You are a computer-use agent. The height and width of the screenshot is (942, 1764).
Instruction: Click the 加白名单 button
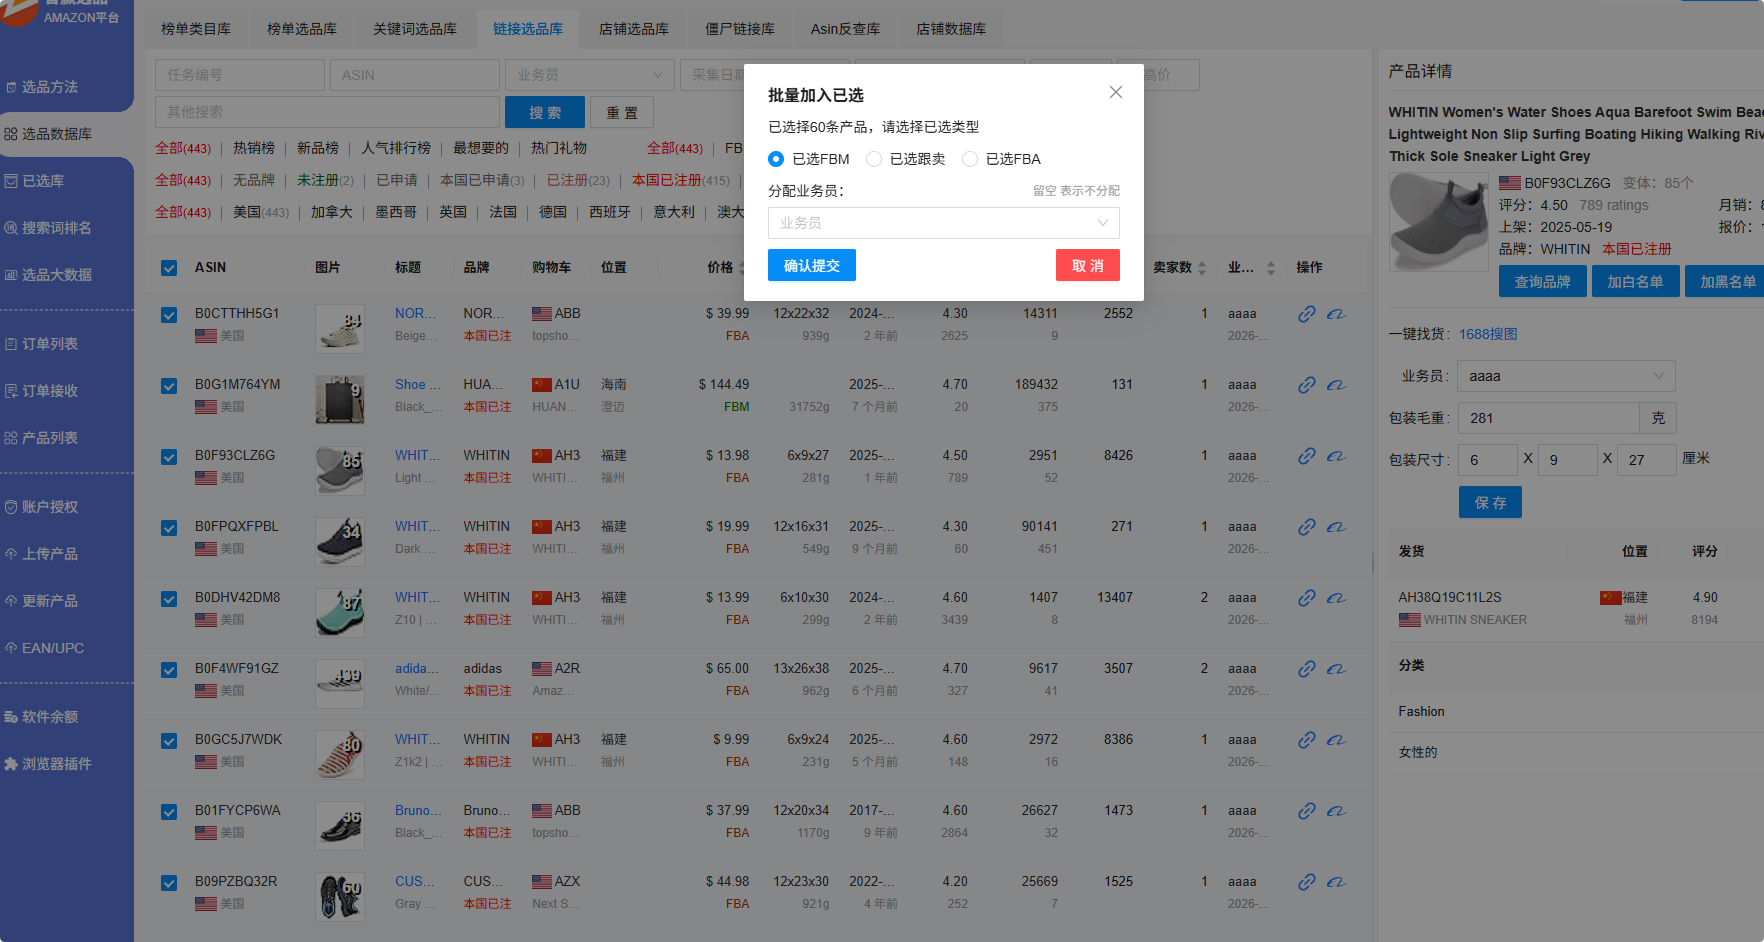coord(1636,281)
